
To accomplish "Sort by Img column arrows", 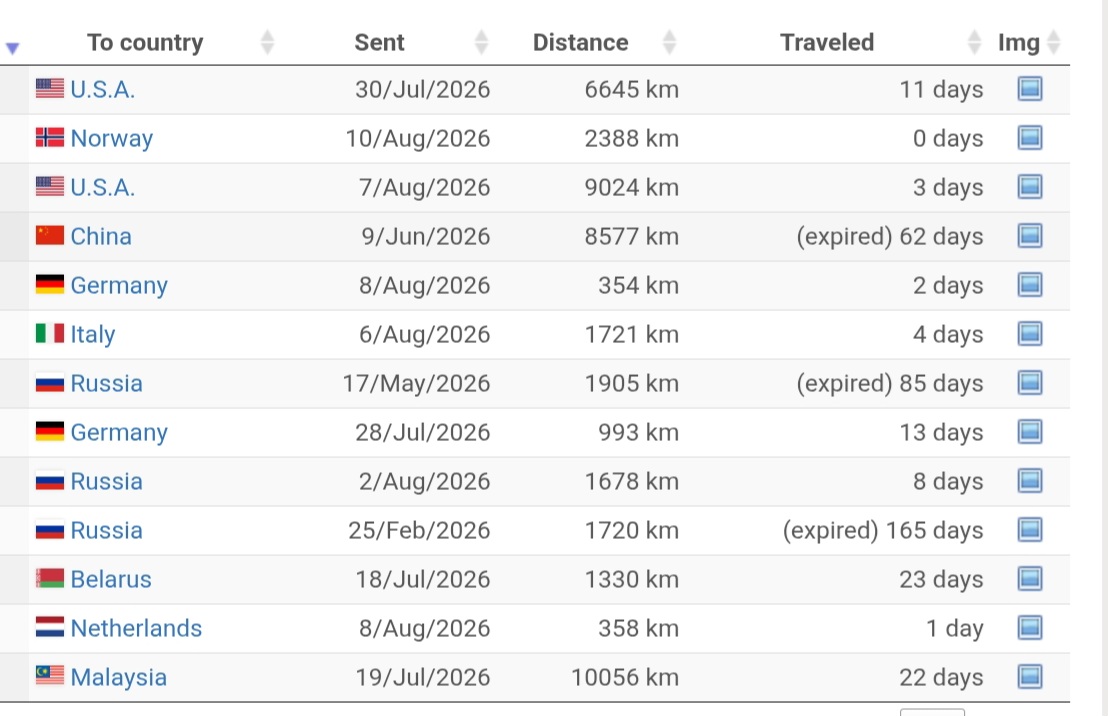I will 1054,42.
